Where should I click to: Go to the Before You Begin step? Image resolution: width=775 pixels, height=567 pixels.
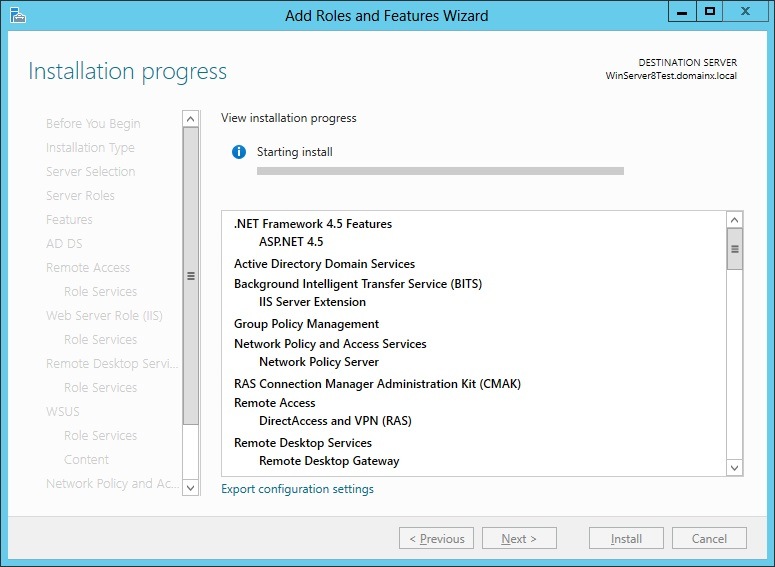click(93, 124)
